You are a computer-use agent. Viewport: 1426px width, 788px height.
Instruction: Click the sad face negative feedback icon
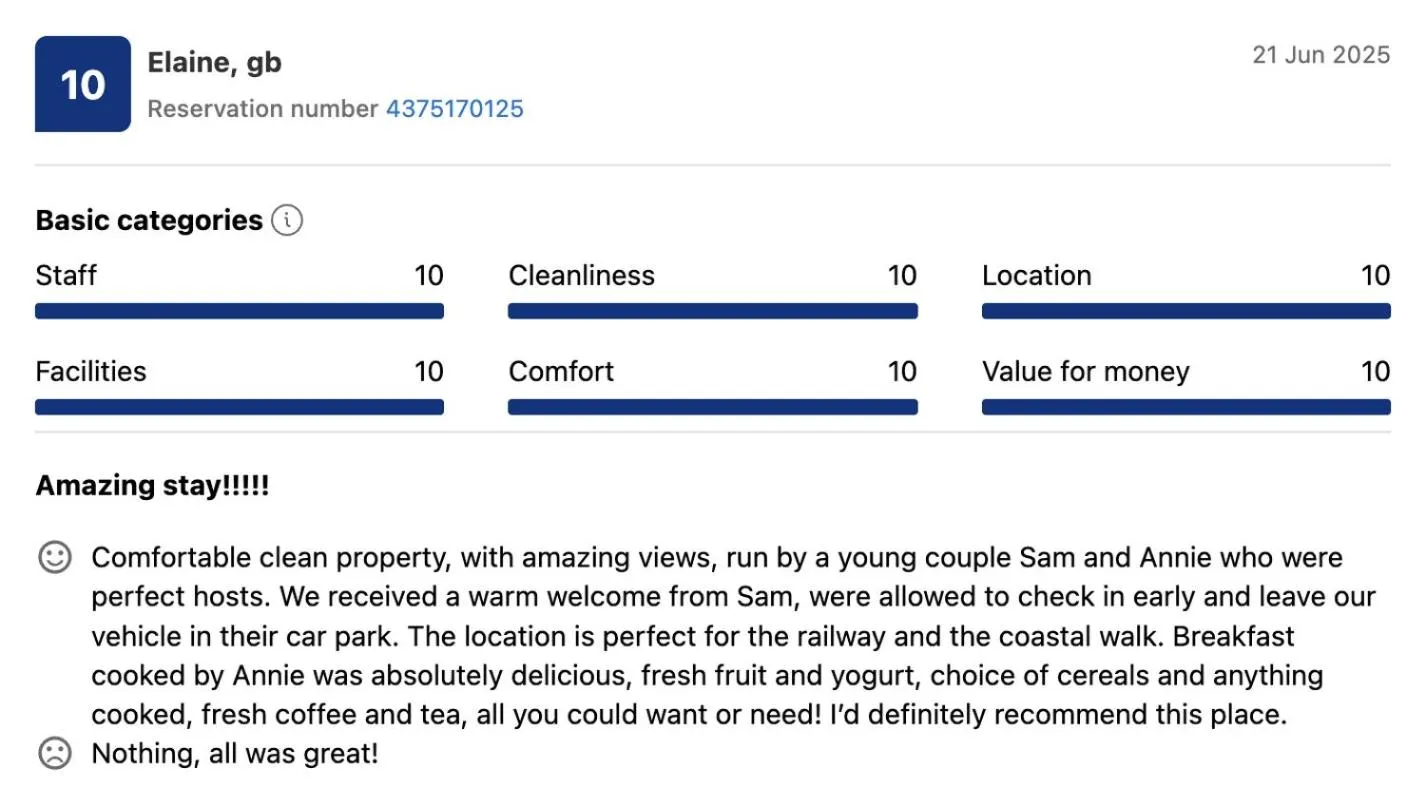tap(55, 753)
